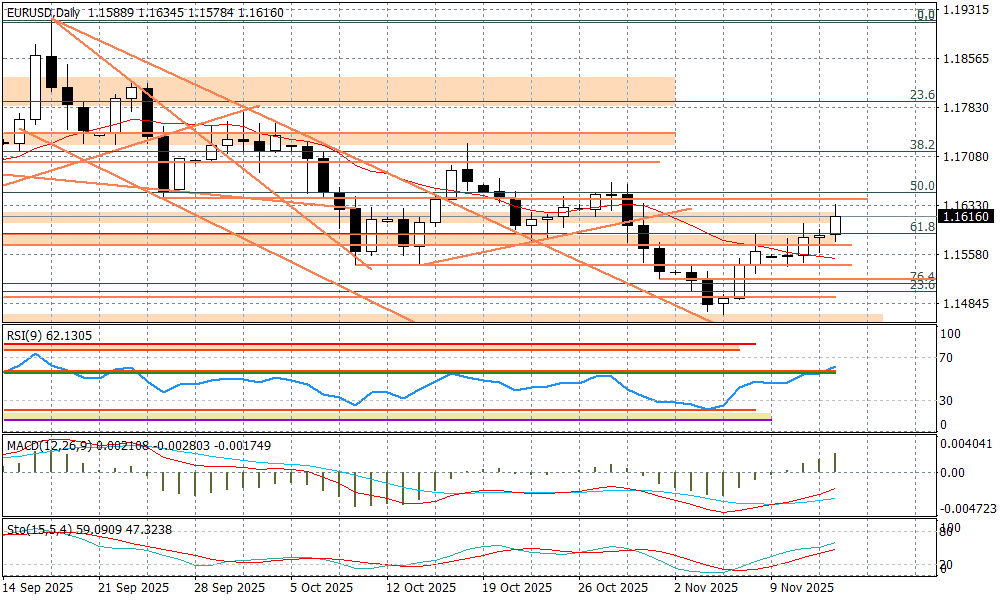Click the EURUSD,Daily chart title

click(x=44, y=13)
